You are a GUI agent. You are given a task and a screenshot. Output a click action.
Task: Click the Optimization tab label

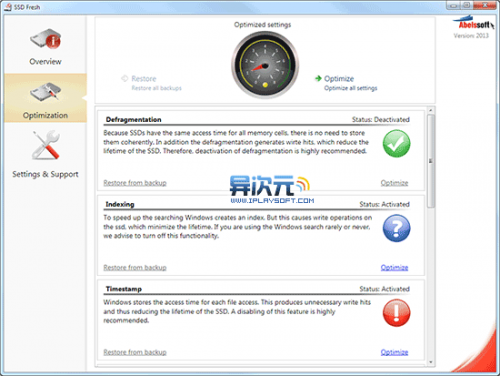coord(45,115)
